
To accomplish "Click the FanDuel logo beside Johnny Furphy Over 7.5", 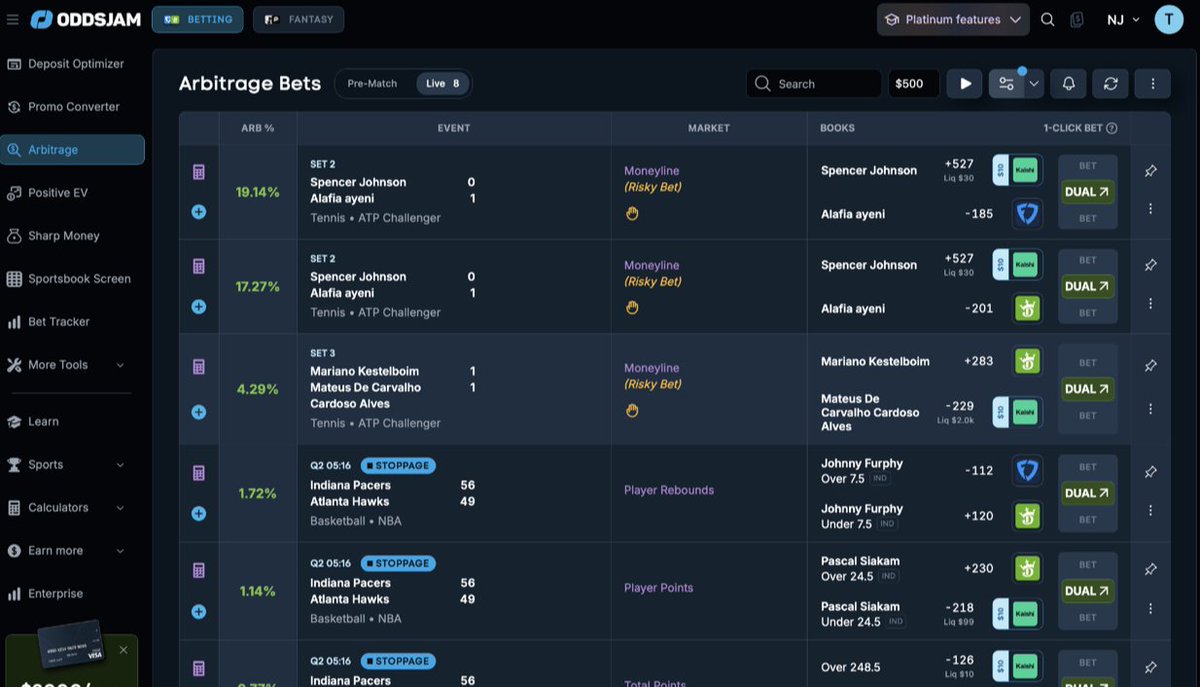I will [x=1027, y=470].
